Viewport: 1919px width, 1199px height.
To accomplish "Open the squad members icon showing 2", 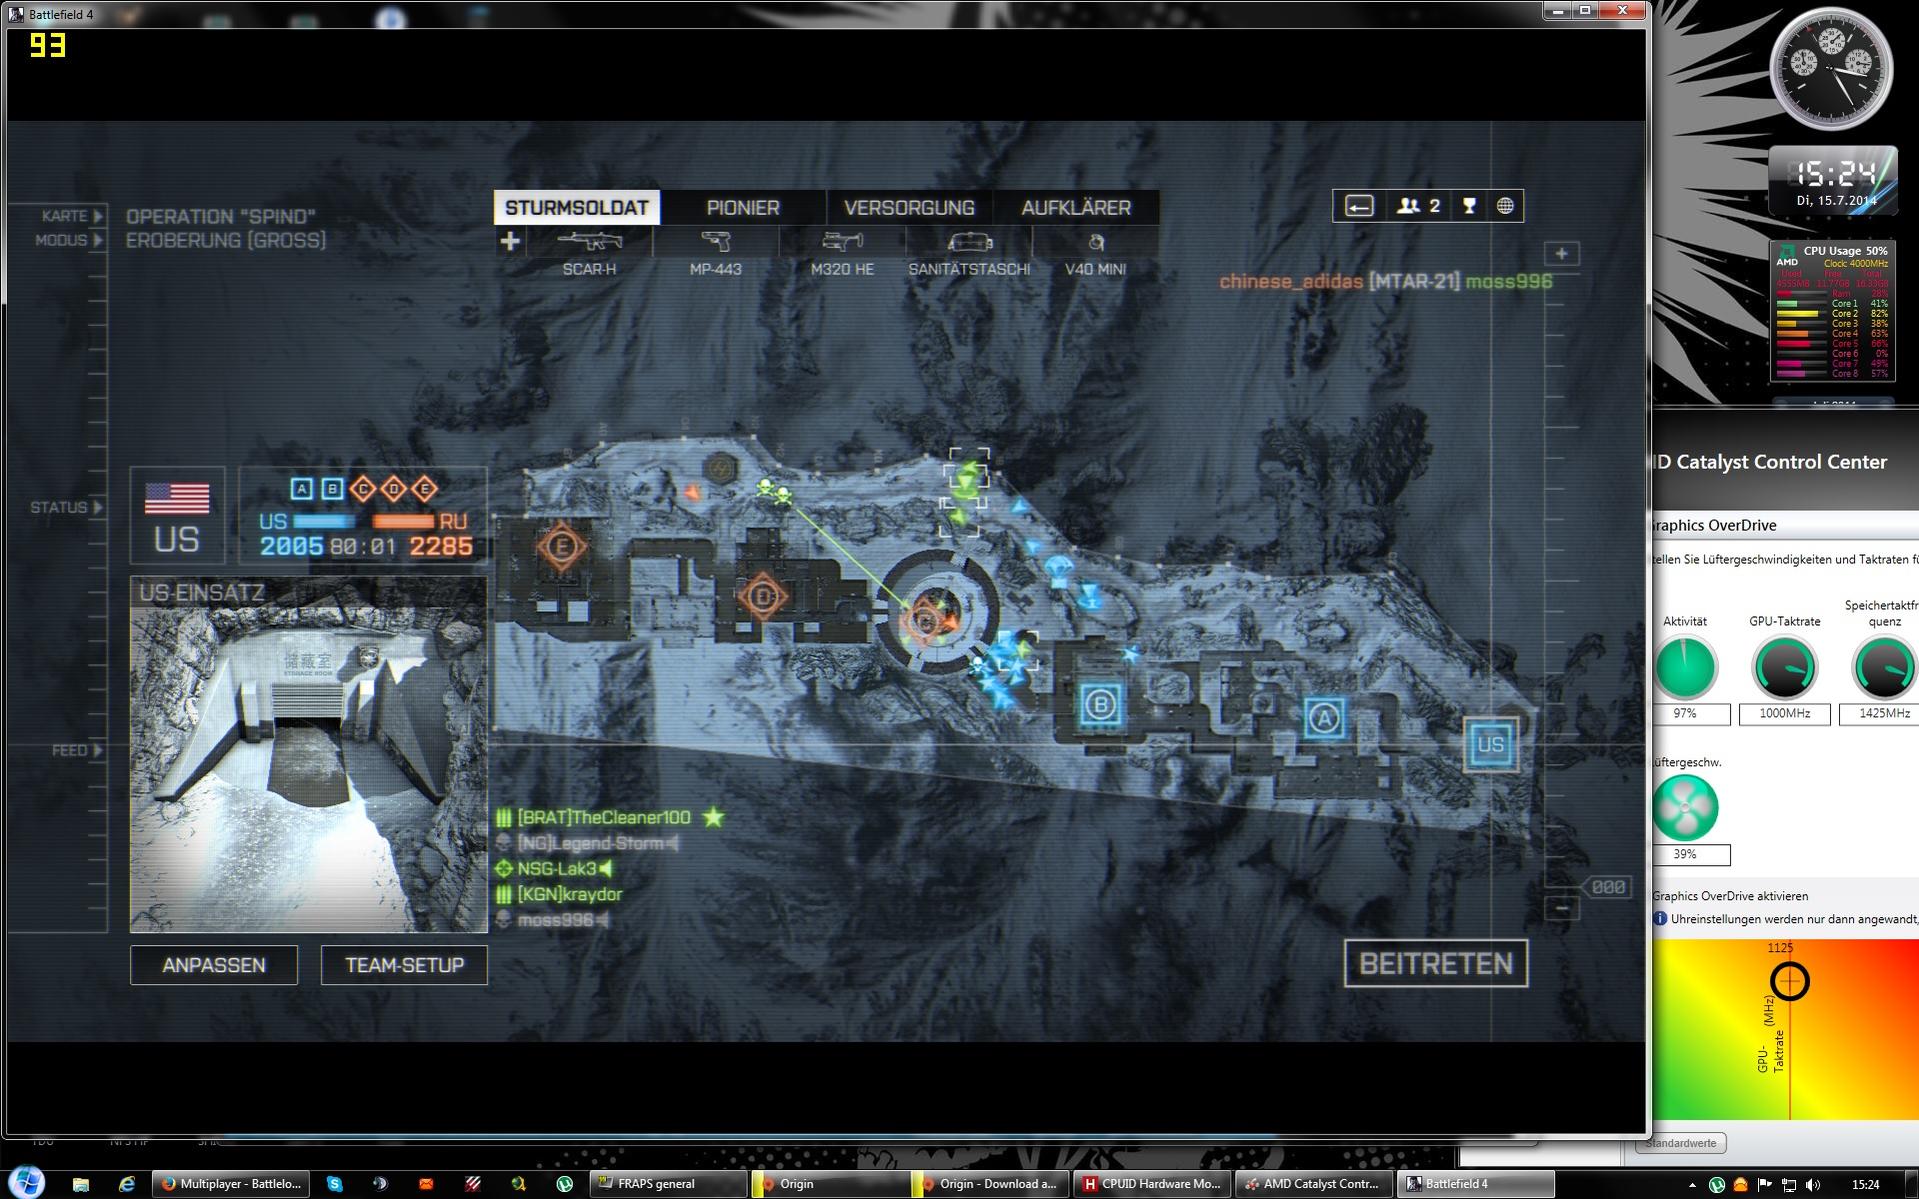I will click(1418, 206).
